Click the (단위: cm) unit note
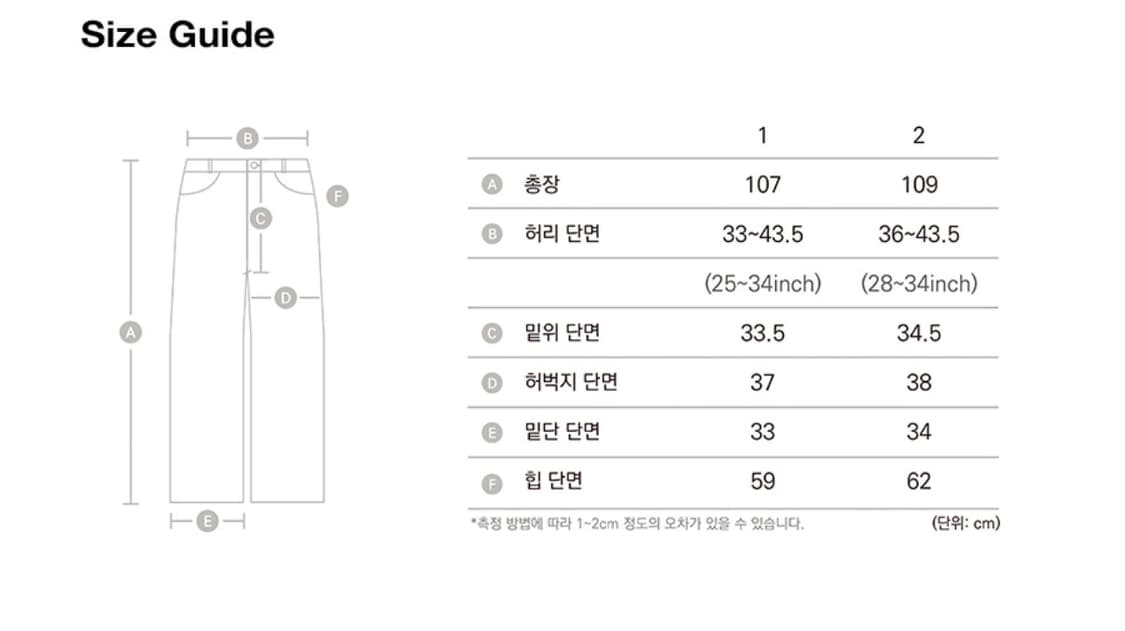Screen dimensions: 1125x631 (x=965, y=523)
